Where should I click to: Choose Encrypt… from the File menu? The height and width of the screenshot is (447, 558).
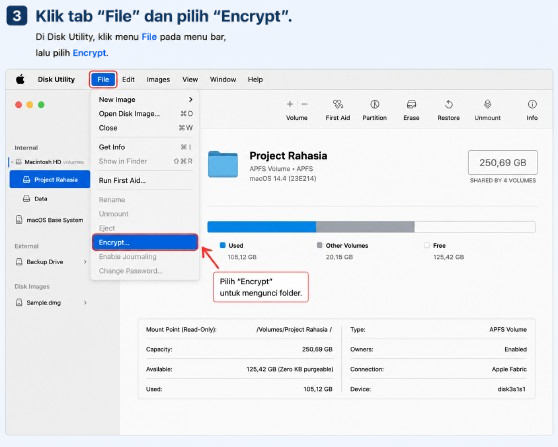pos(145,242)
